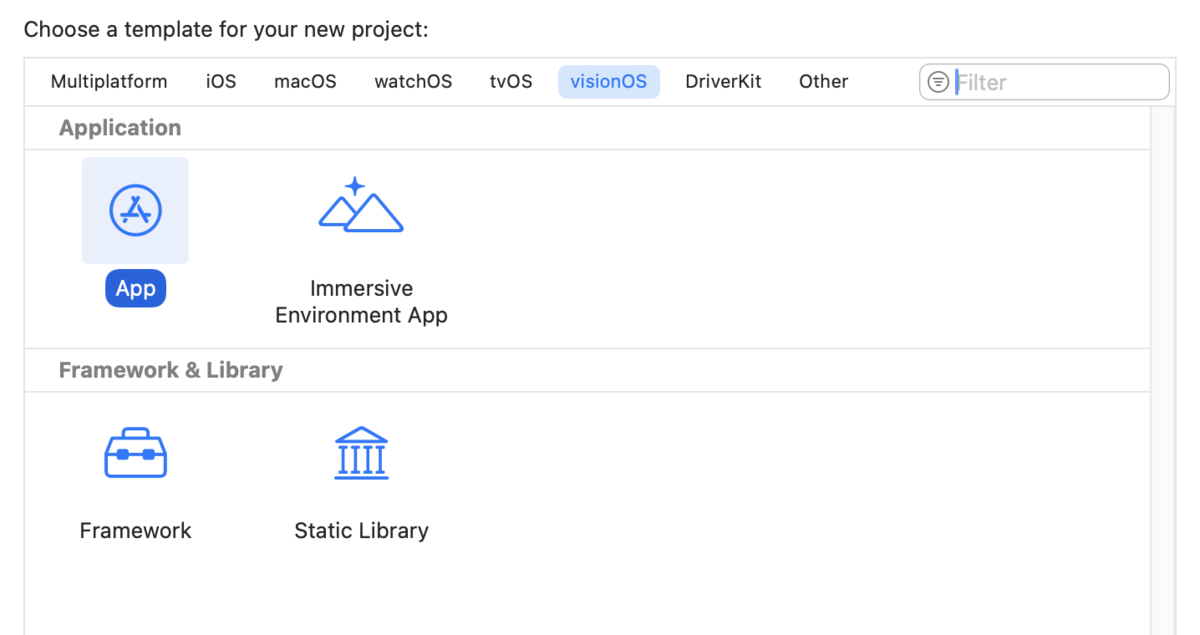Viewport: 1200px width, 635px height.
Task: Choose the Framework toolbox icon
Action: [x=135, y=453]
